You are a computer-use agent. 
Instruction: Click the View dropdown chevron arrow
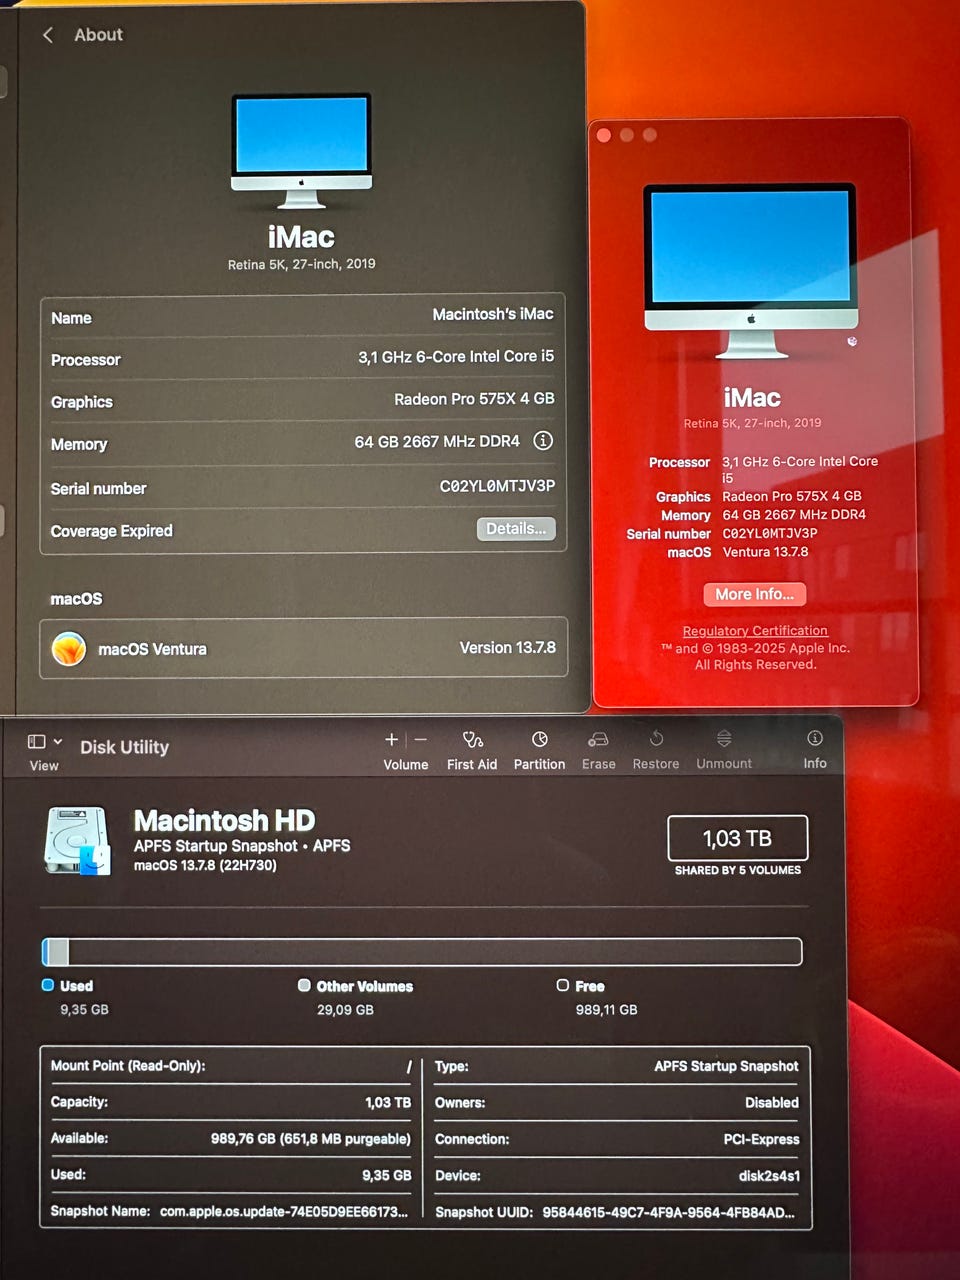tap(58, 741)
